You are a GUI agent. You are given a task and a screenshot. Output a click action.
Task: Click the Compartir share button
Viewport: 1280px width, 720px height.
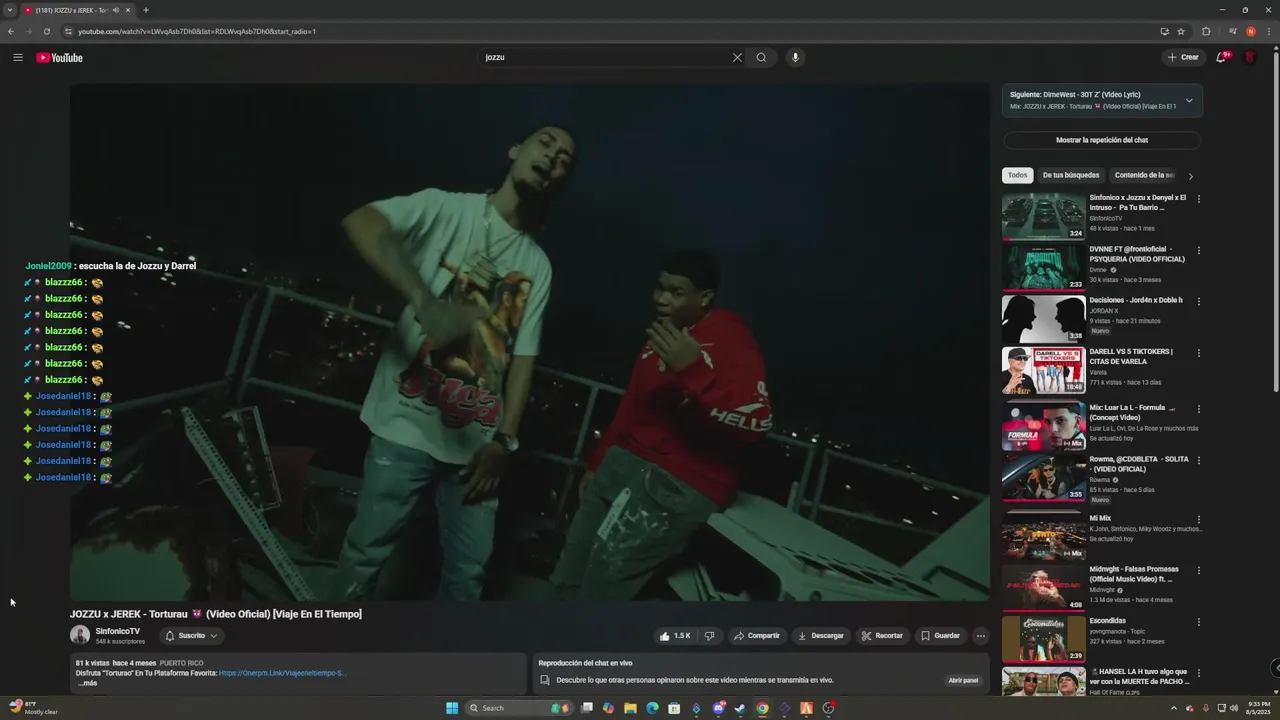coord(756,636)
